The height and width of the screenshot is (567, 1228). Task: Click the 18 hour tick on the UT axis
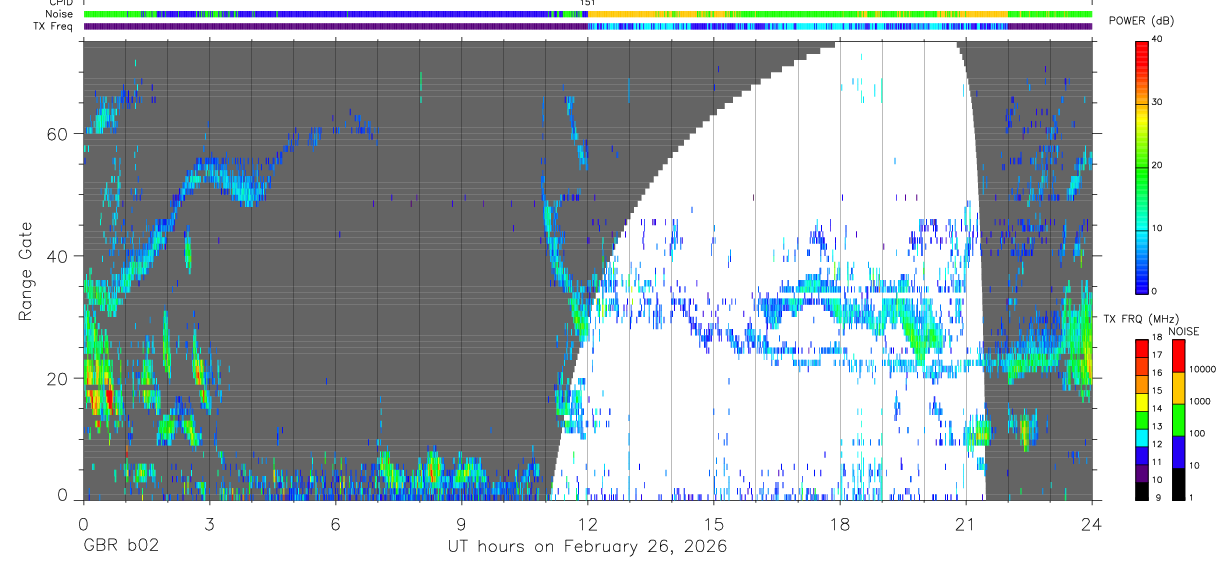(840, 522)
